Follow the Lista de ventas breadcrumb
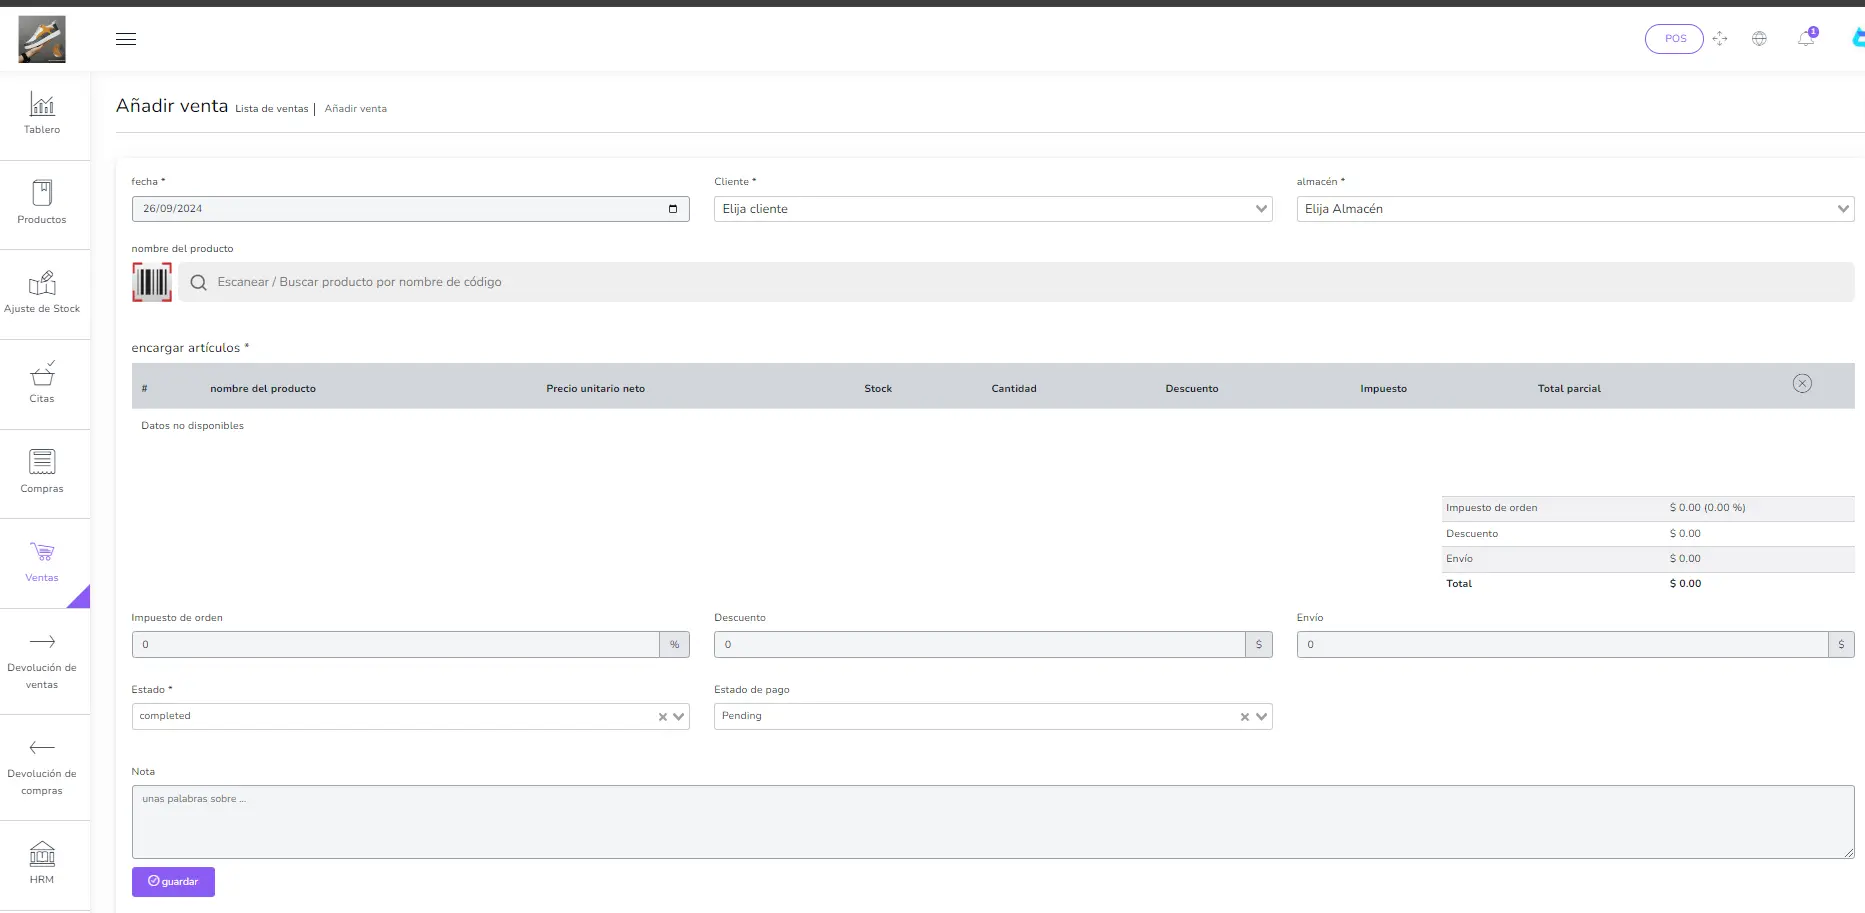Image resolution: width=1865 pixels, height=913 pixels. pyautogui.click(x=272, y=109)
